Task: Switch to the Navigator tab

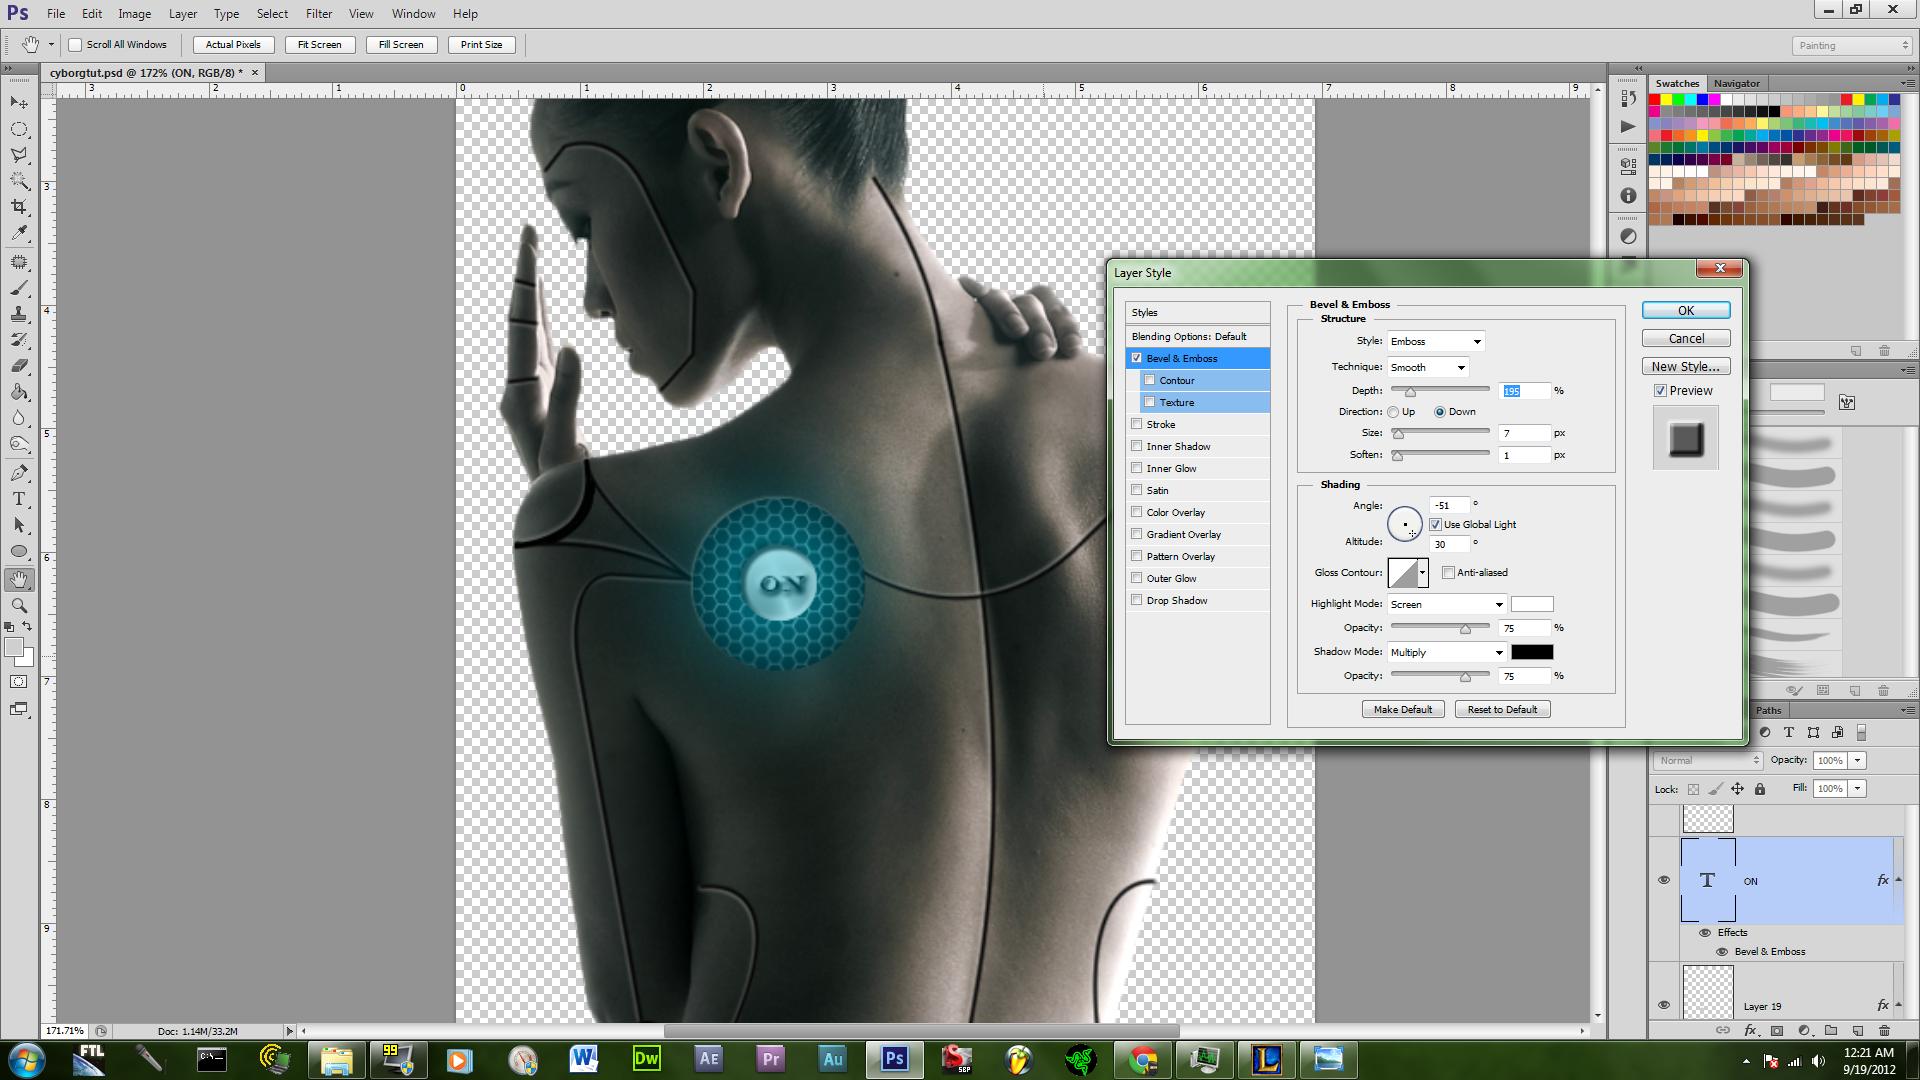Action: [1736, 83]
